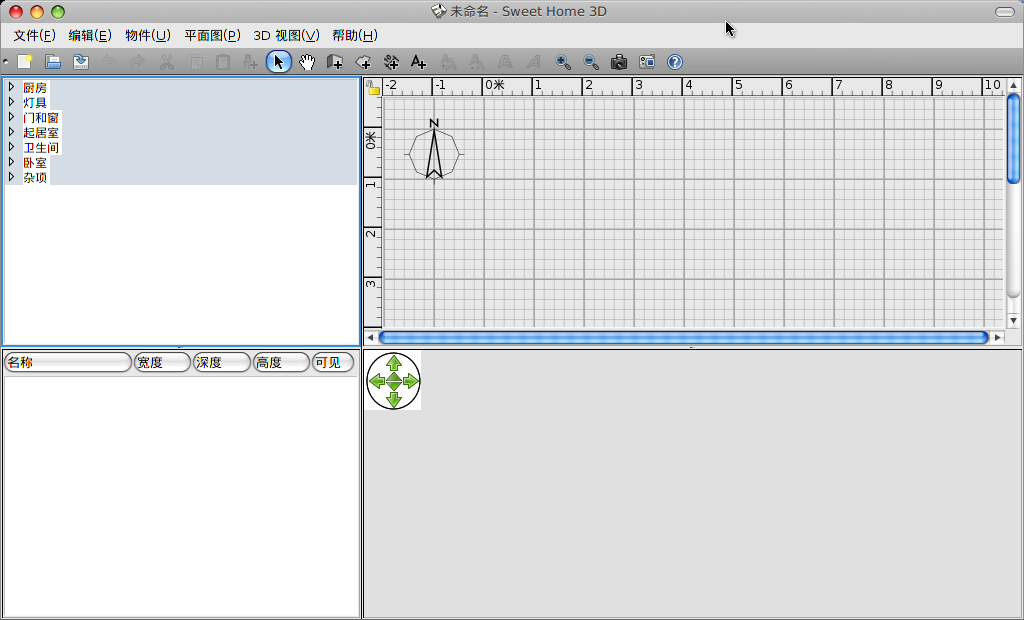Click the Undo arrow in the toolbar
Image resolution: width=1024 pixels, height=620 pixels.
[x=109, y=62]
